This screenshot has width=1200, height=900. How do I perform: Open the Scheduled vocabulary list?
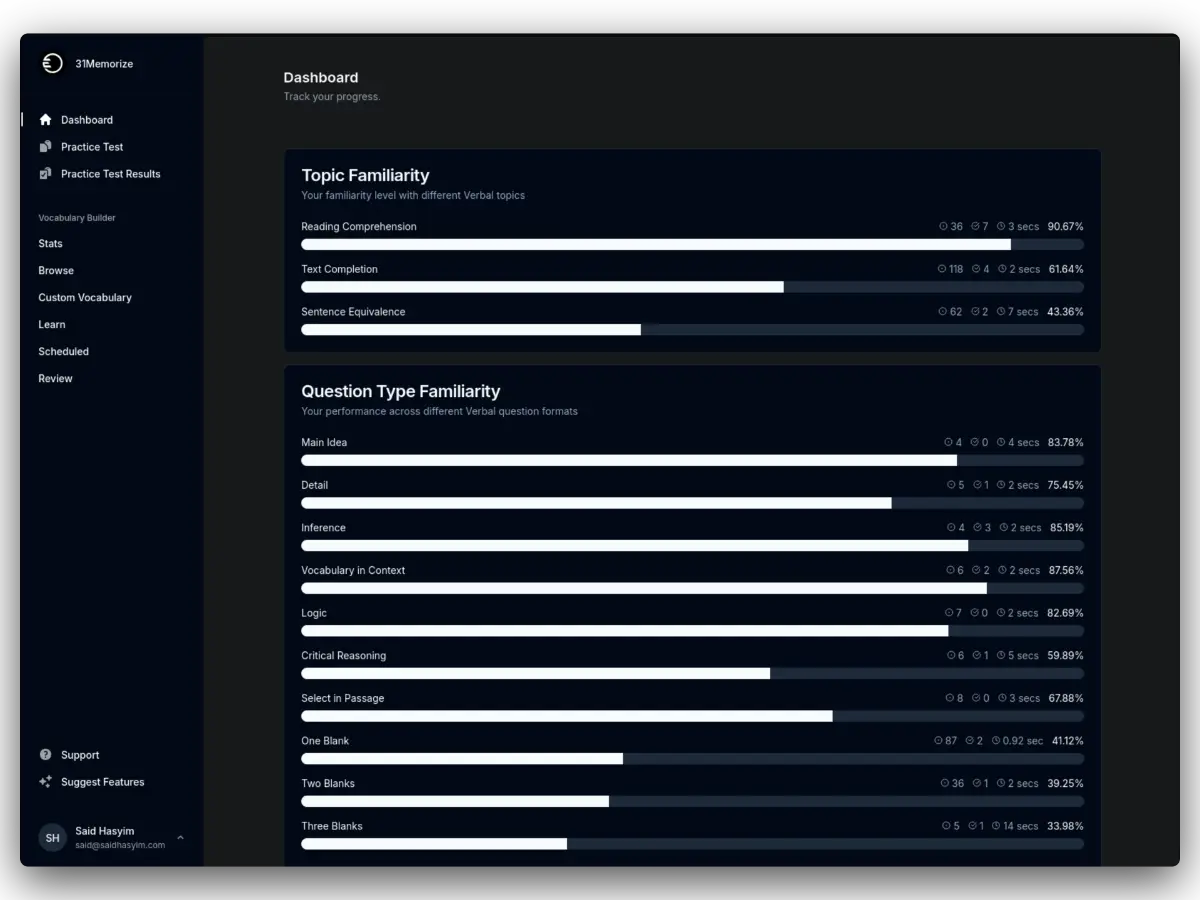click(x=63, y=352)
